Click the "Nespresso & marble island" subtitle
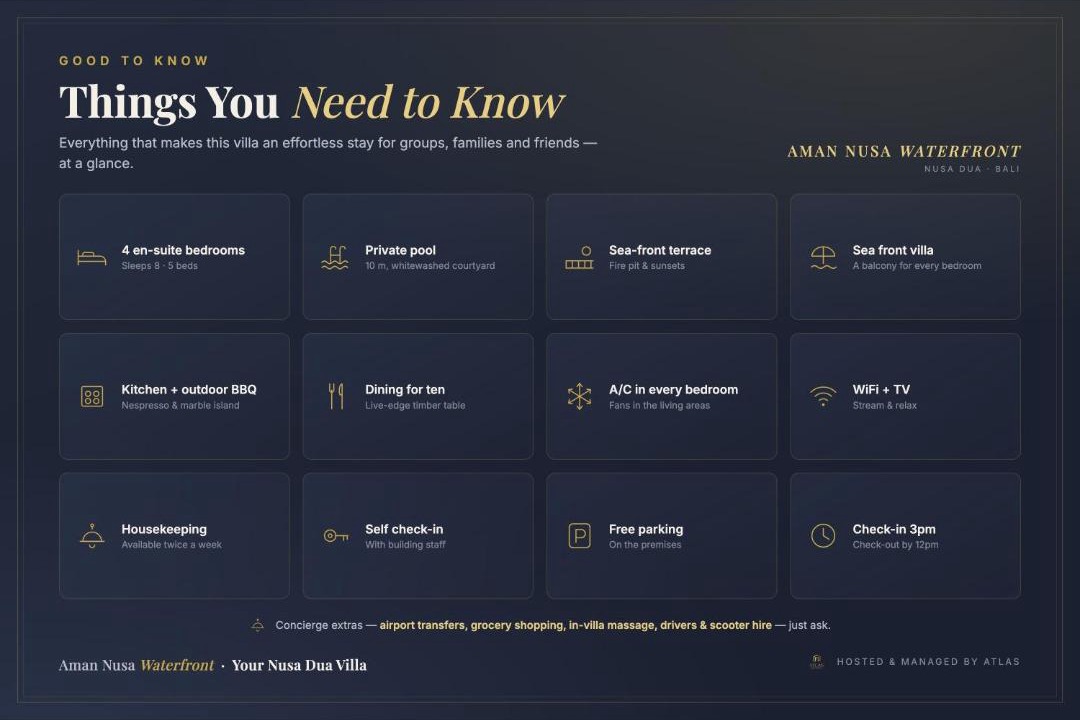The height and width of the screenshot is (720, 1080). pyautogui.click(x=180, y=405)
